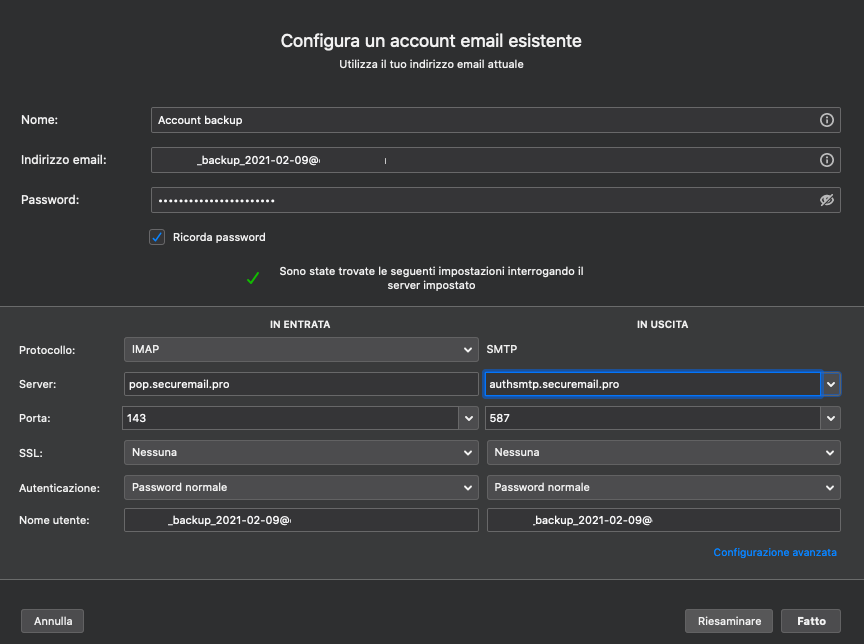The width and height of the screenshot is (864, 644).
Task: Uncheck the Ricorda password checkbox
Action: (x=157, y=237)
